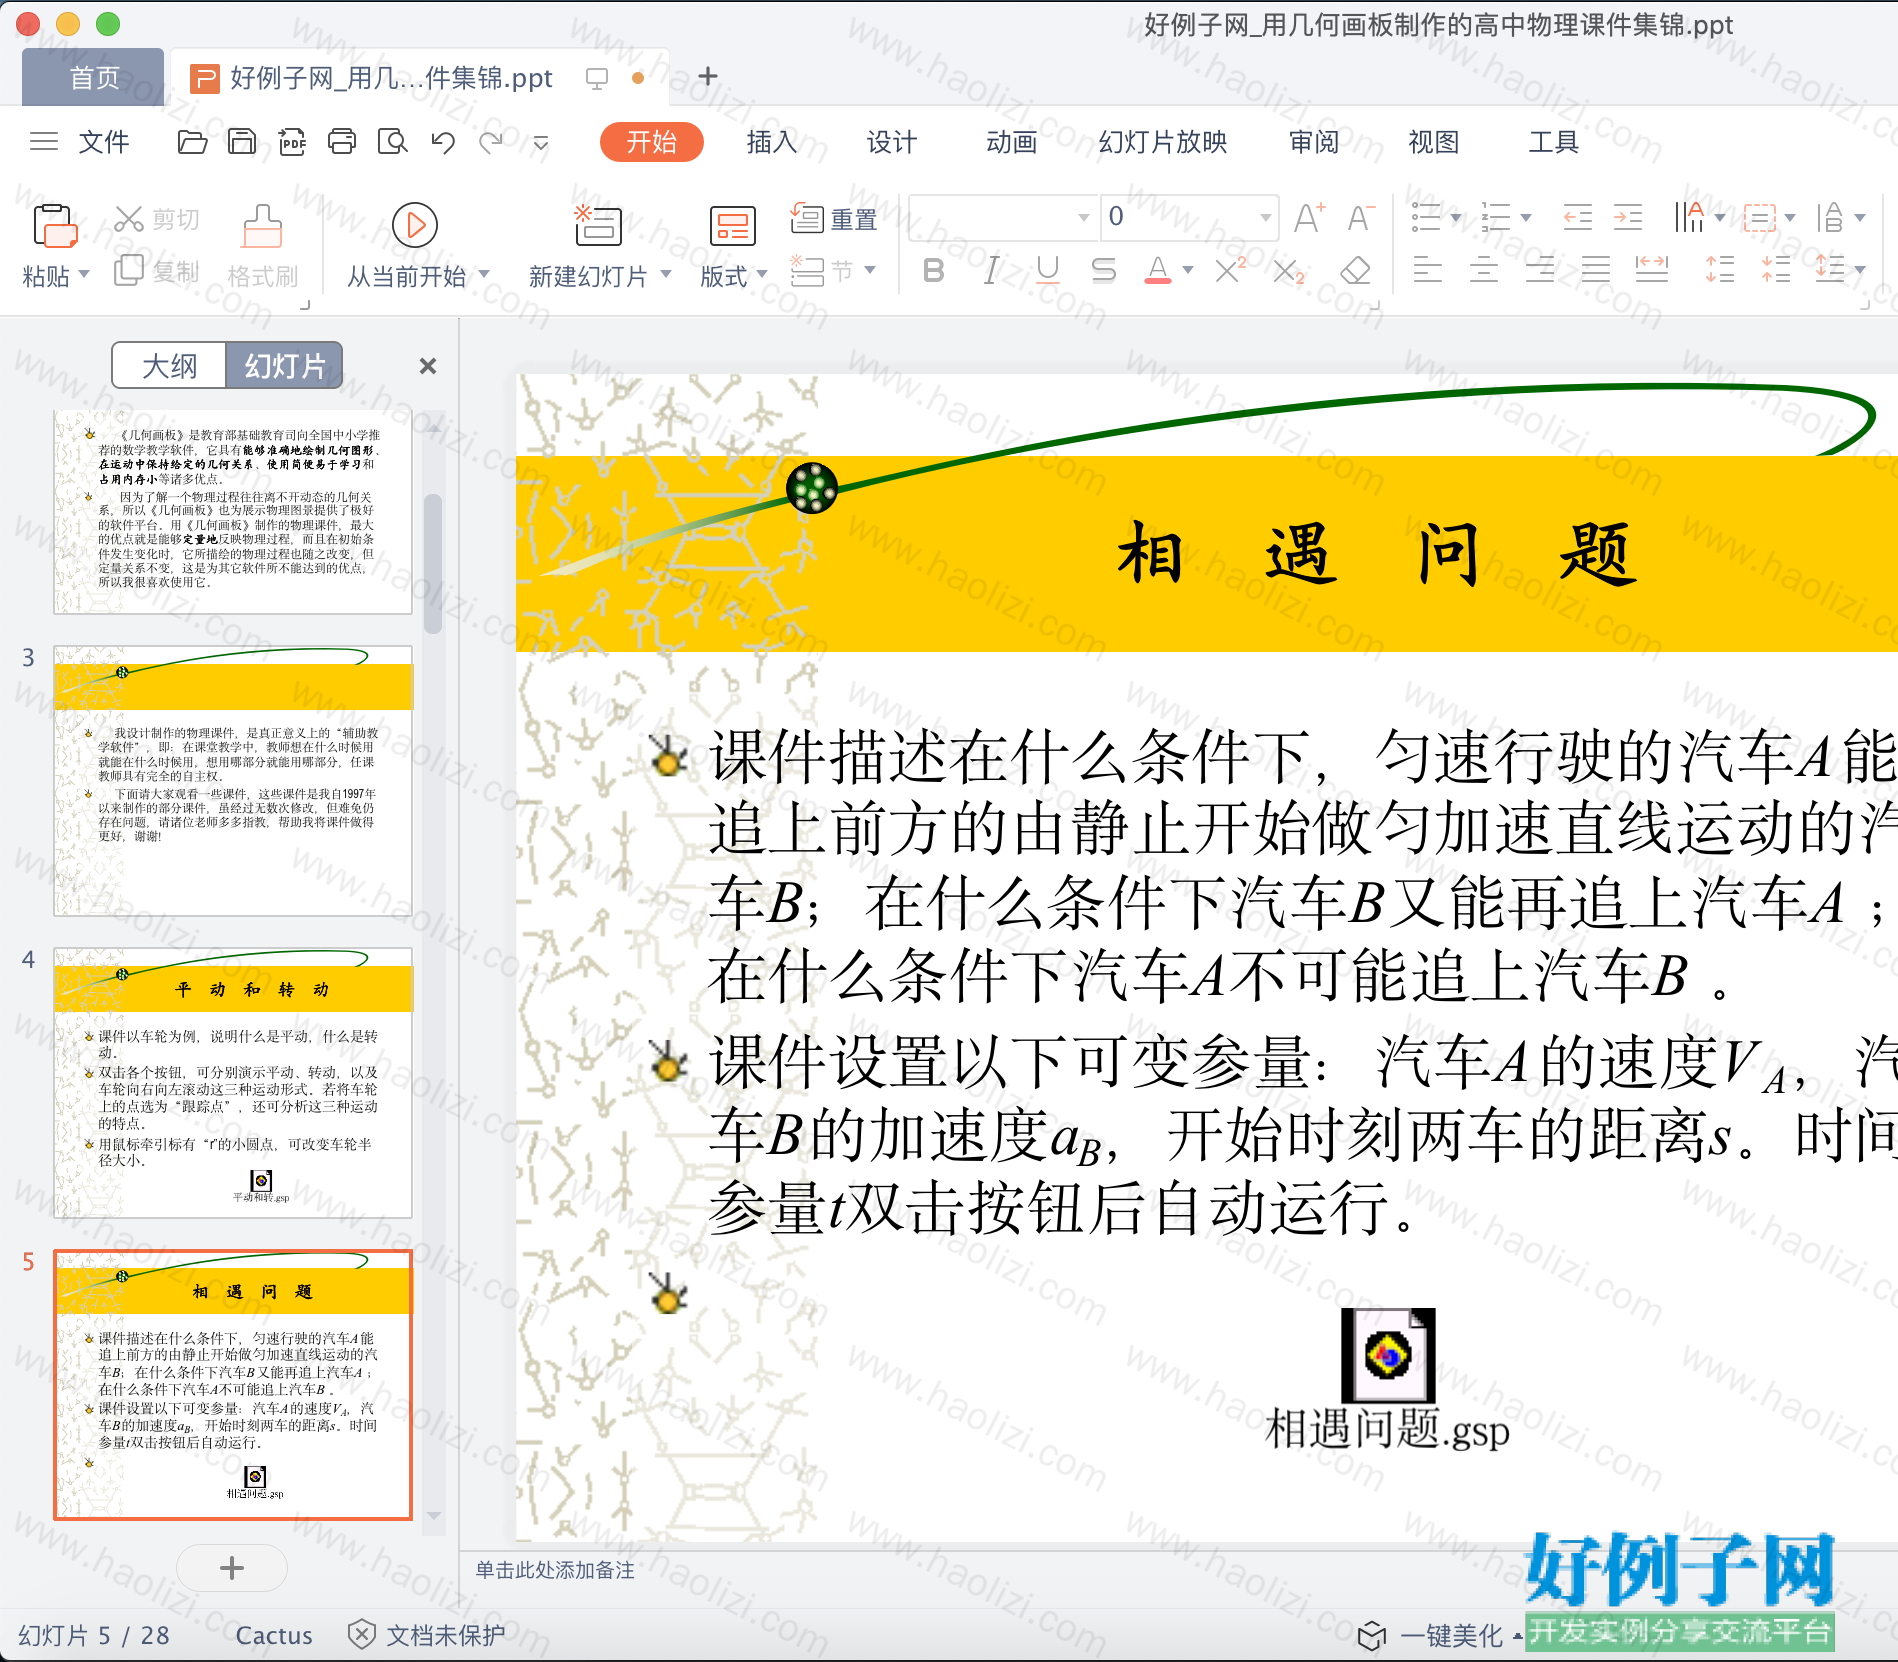Screen dimensions: 1898x1662
Task: Decrease font size icon
Action: point(1361,217)
